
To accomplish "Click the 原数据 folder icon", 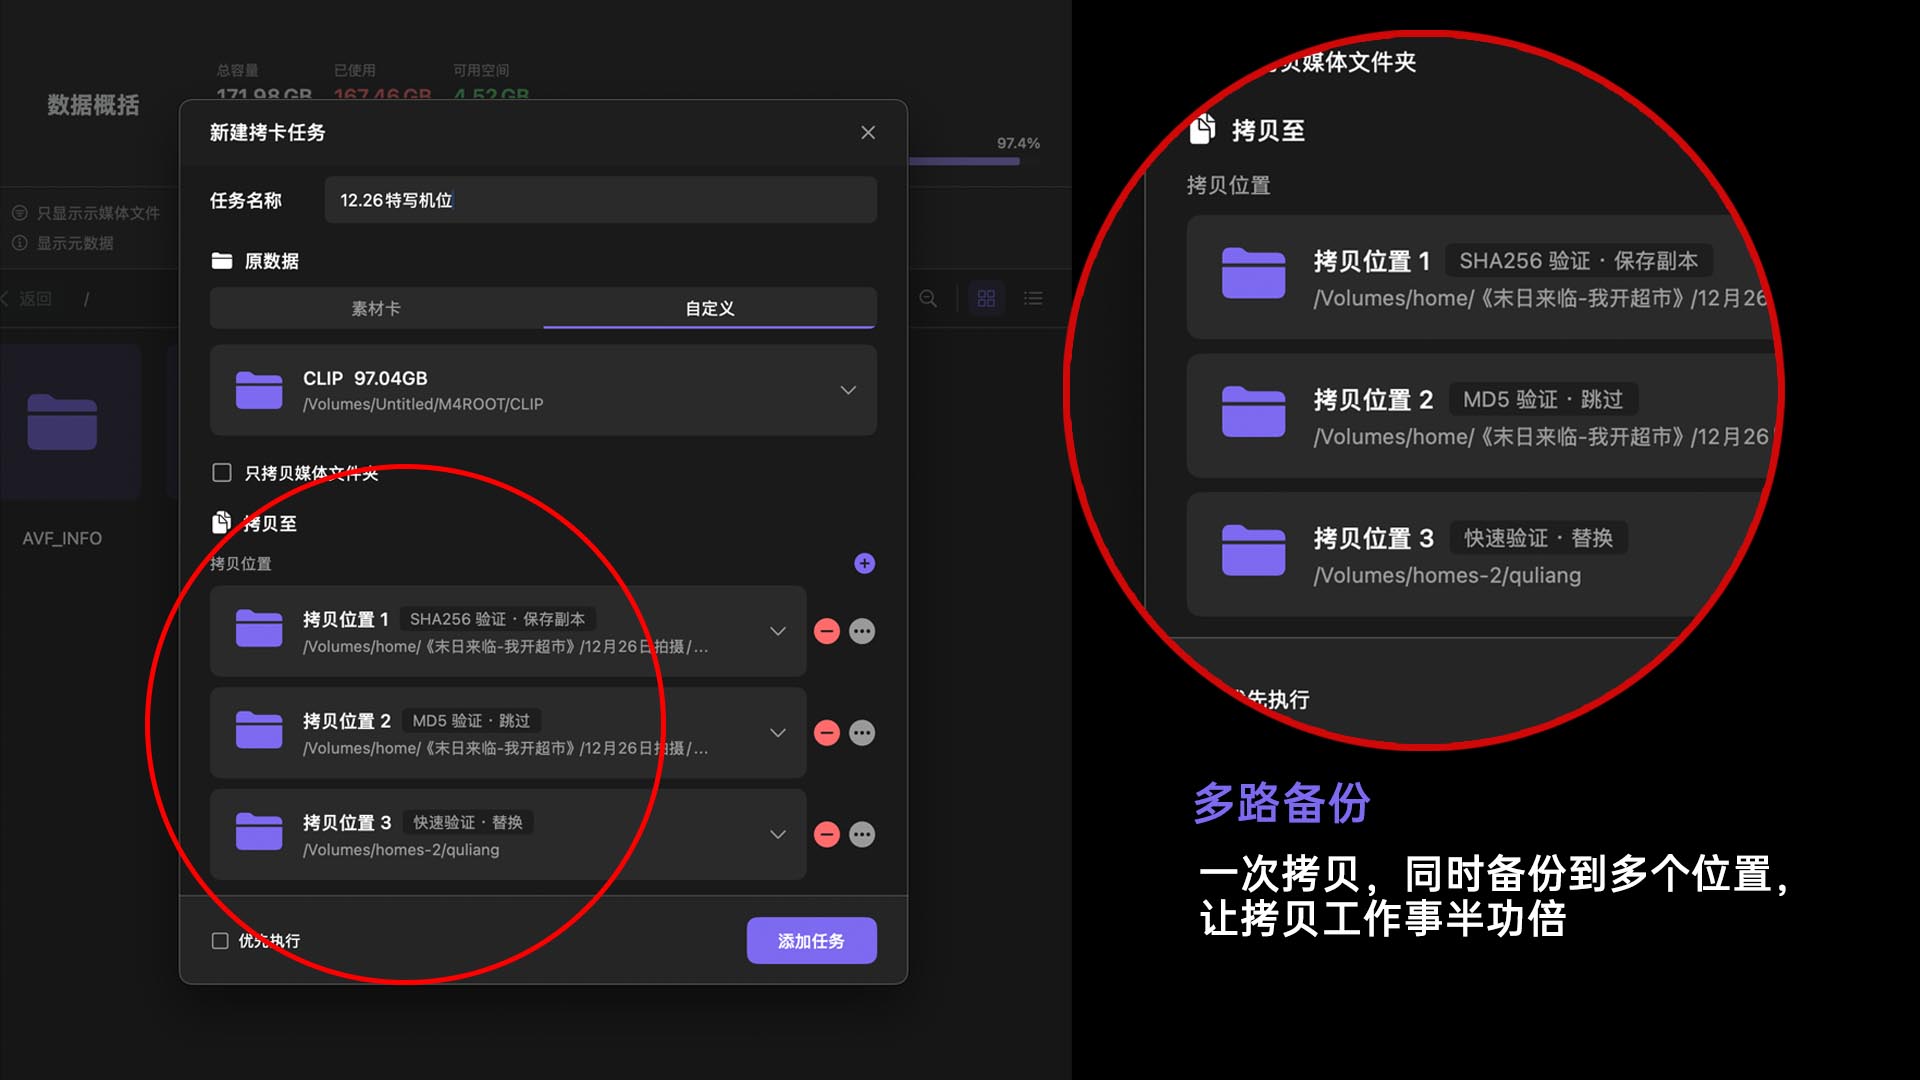I will (222, 260).
